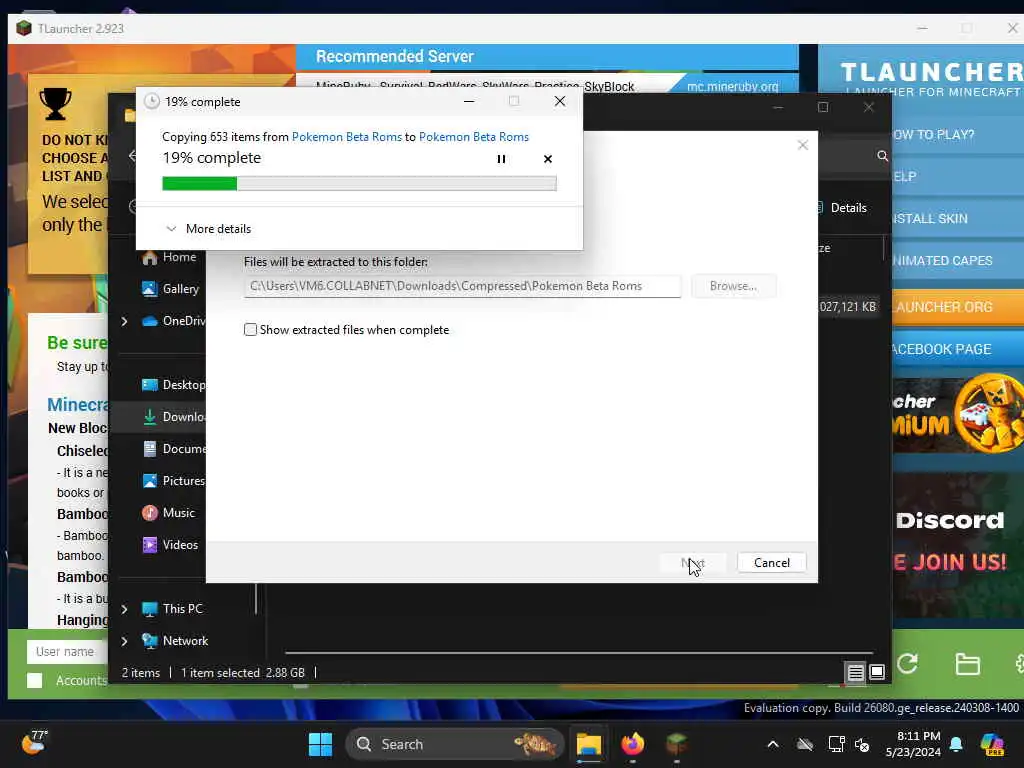This screenshot has width=1024, height=768.
Task: Switch Explorer to details list view
Action: click(x=856, y=672)
